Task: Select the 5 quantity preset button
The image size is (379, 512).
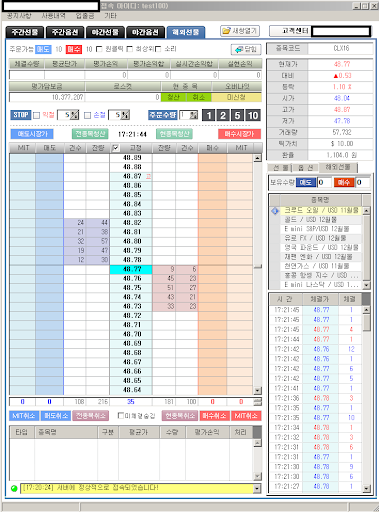Action: click(x=237, y=115)
